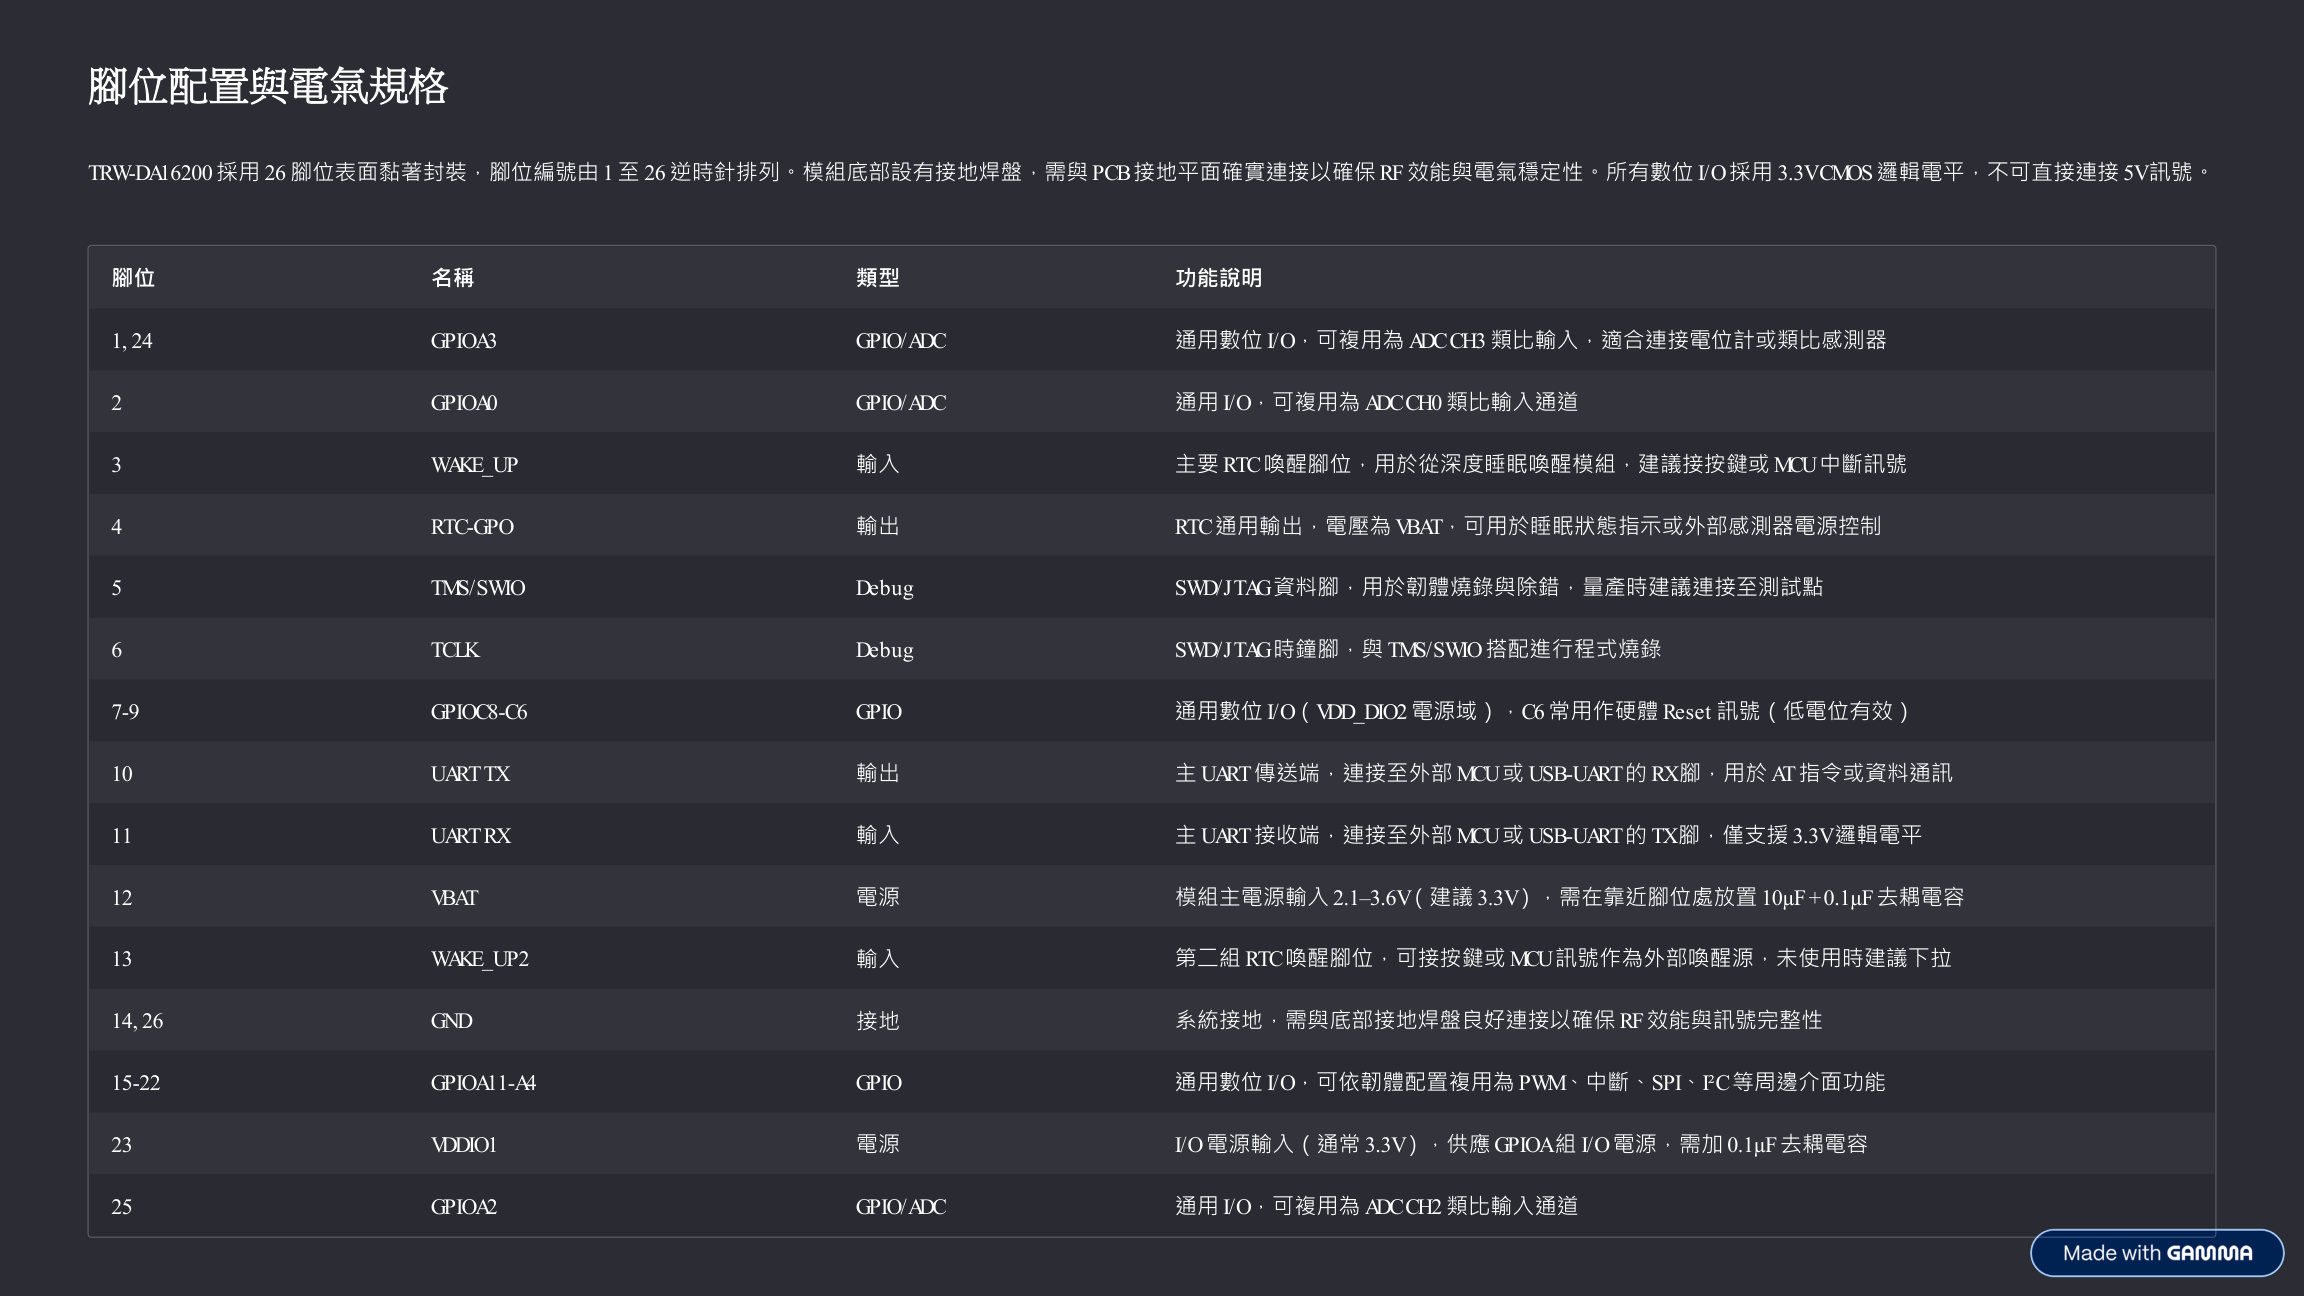Select the WAKE_UP pin name cell
Image resolution: width=2304 pixels, height=1296 pixels.
(x=474, y=465)
